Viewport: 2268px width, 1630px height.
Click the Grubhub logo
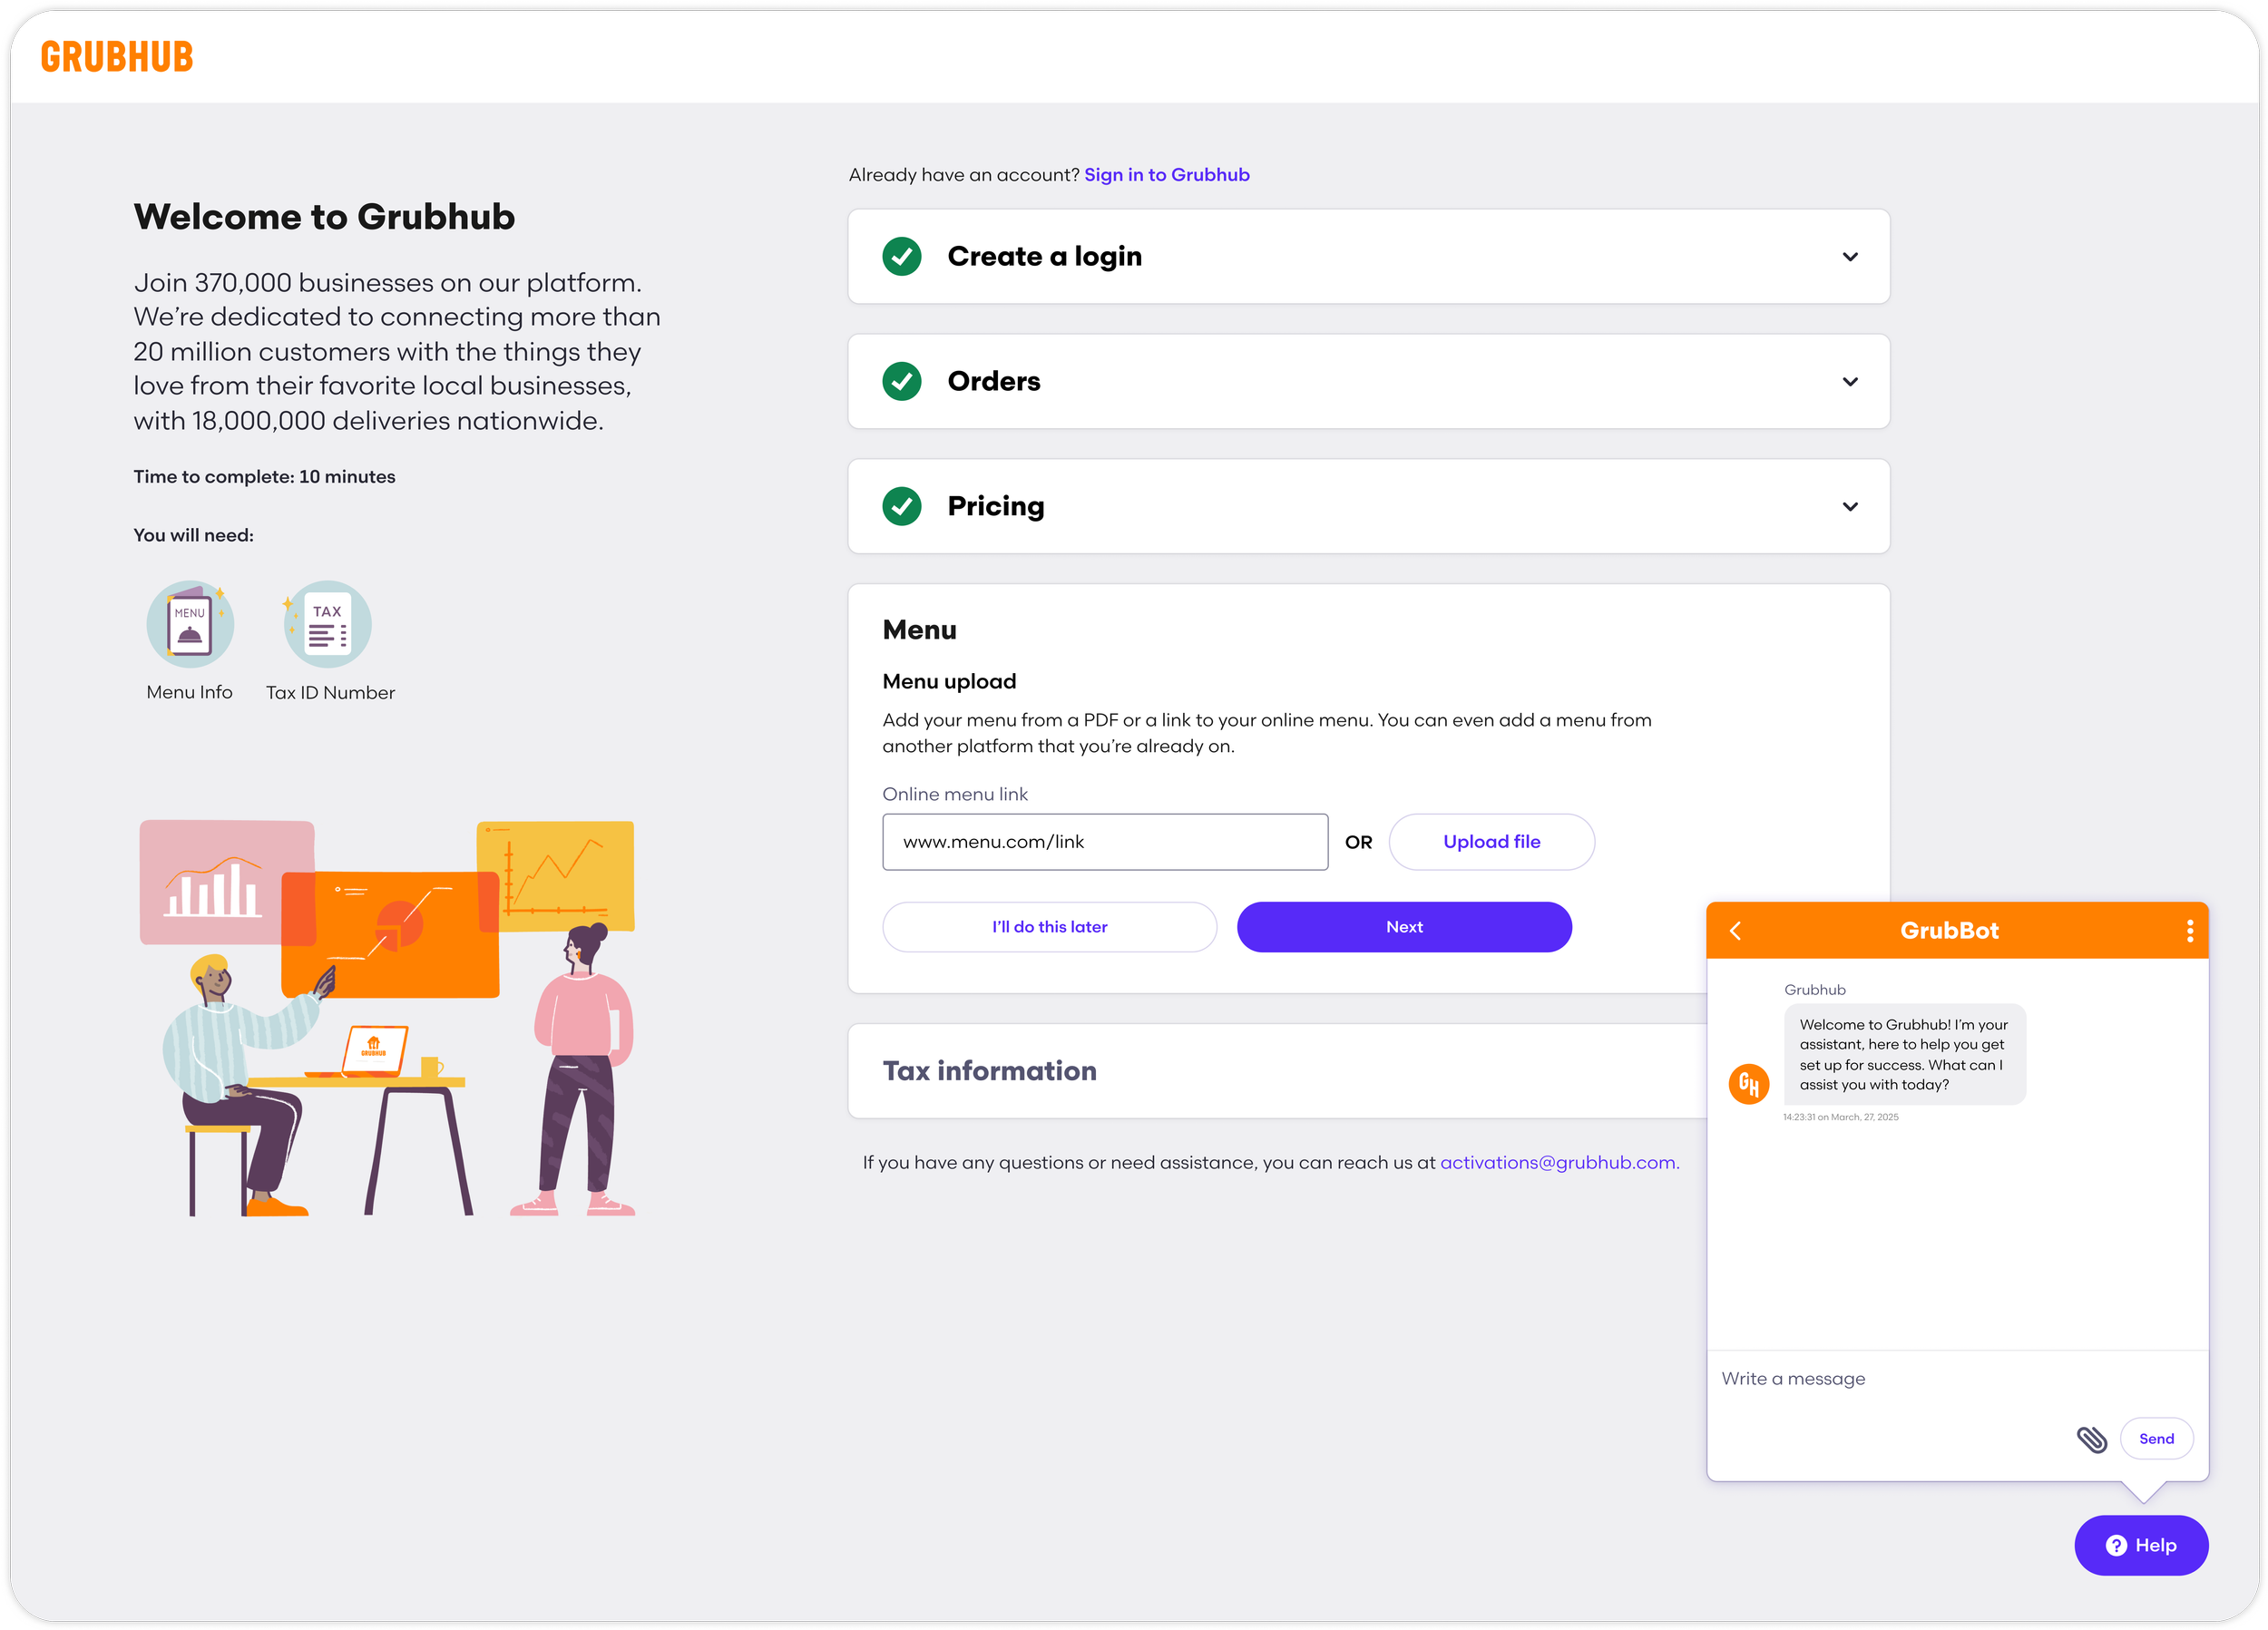pyautogui.click(x=116, y=57)
